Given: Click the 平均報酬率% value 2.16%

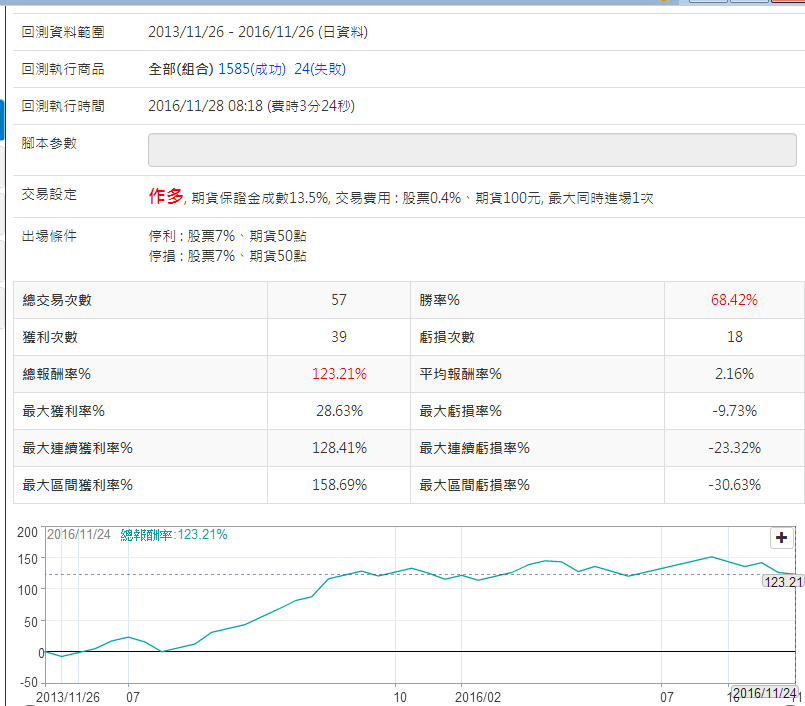Looking at the screenshot, I should coord(734,374).
